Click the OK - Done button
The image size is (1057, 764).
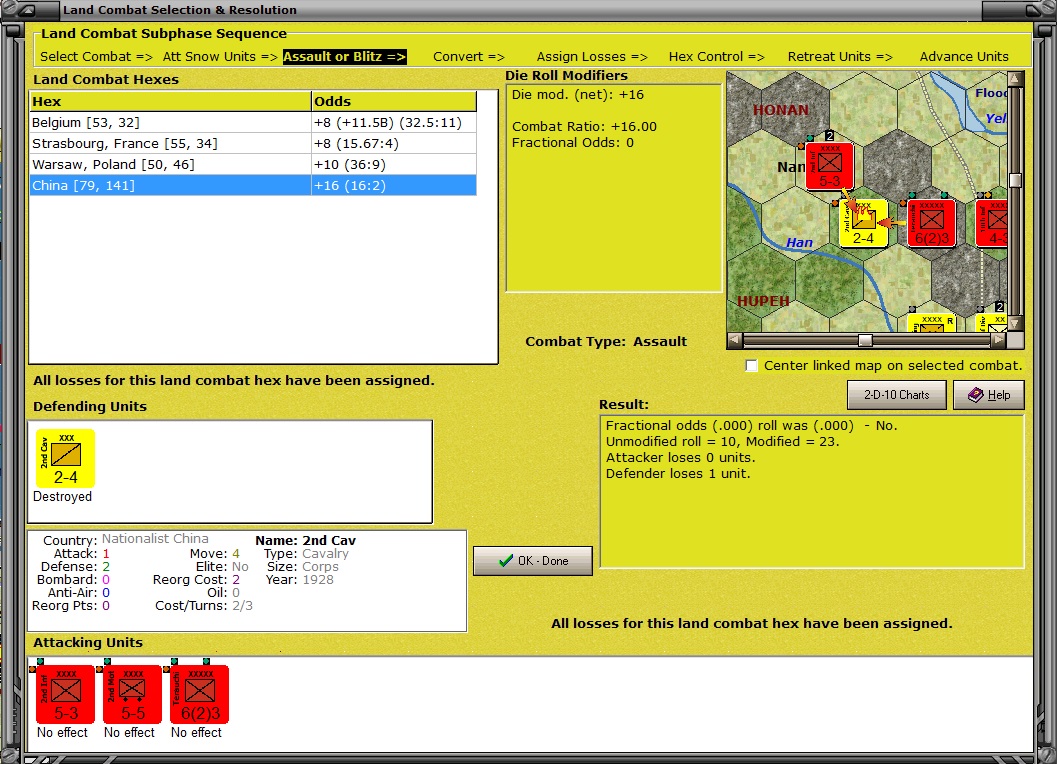533,561
